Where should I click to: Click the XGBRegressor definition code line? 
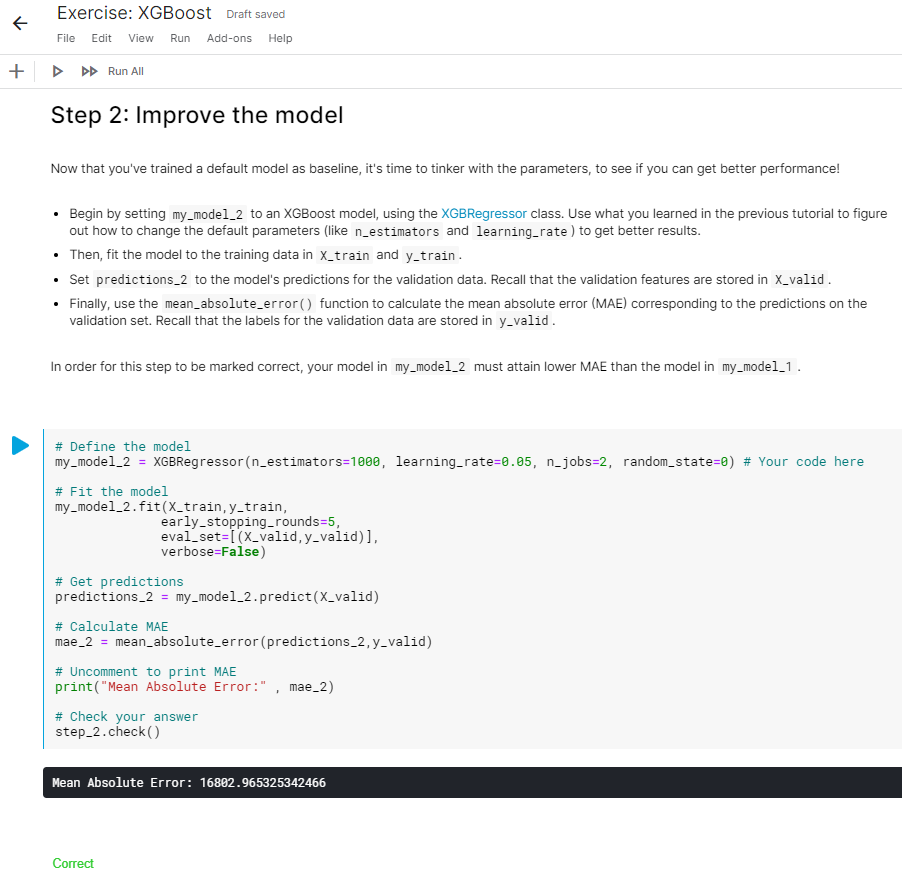click(x=459, y=462)
